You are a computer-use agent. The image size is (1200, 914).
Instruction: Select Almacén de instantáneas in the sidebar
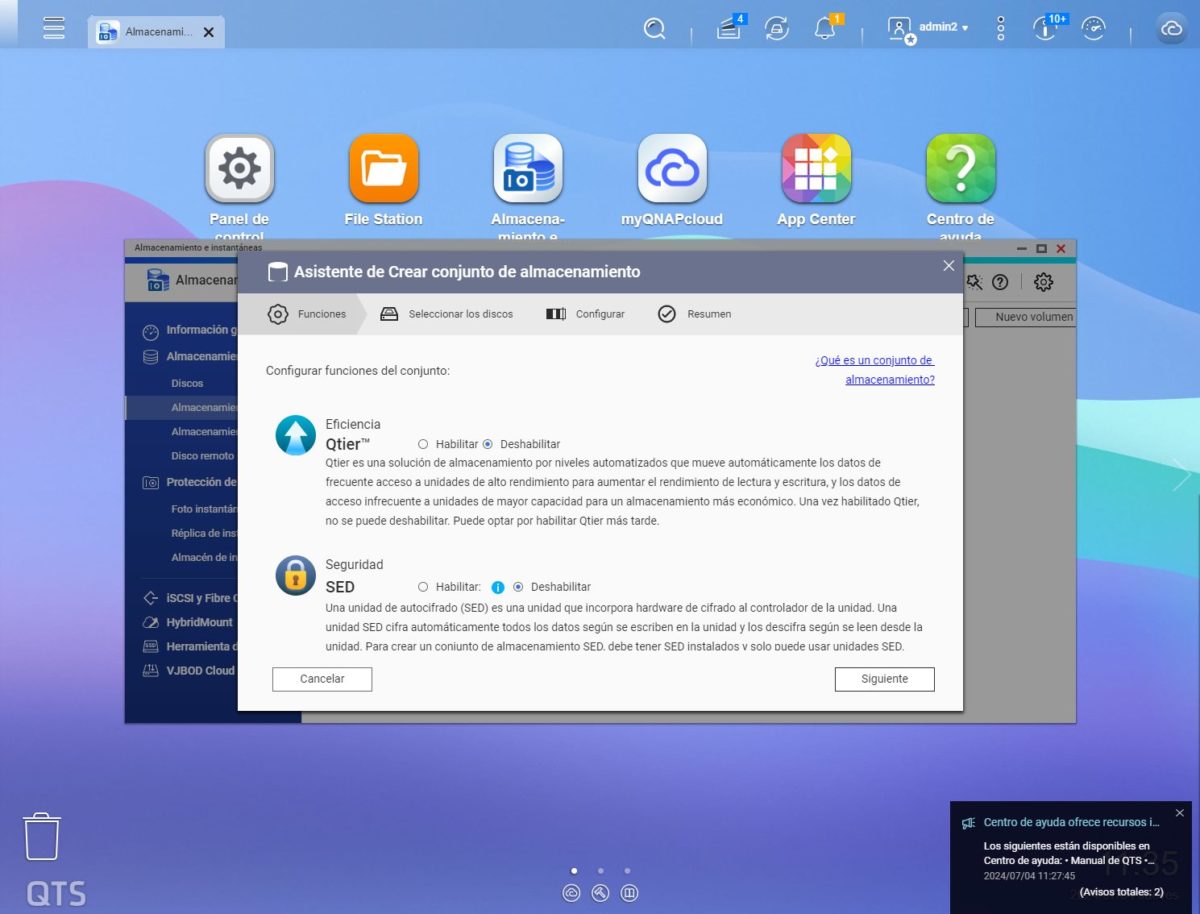point(204,557)
